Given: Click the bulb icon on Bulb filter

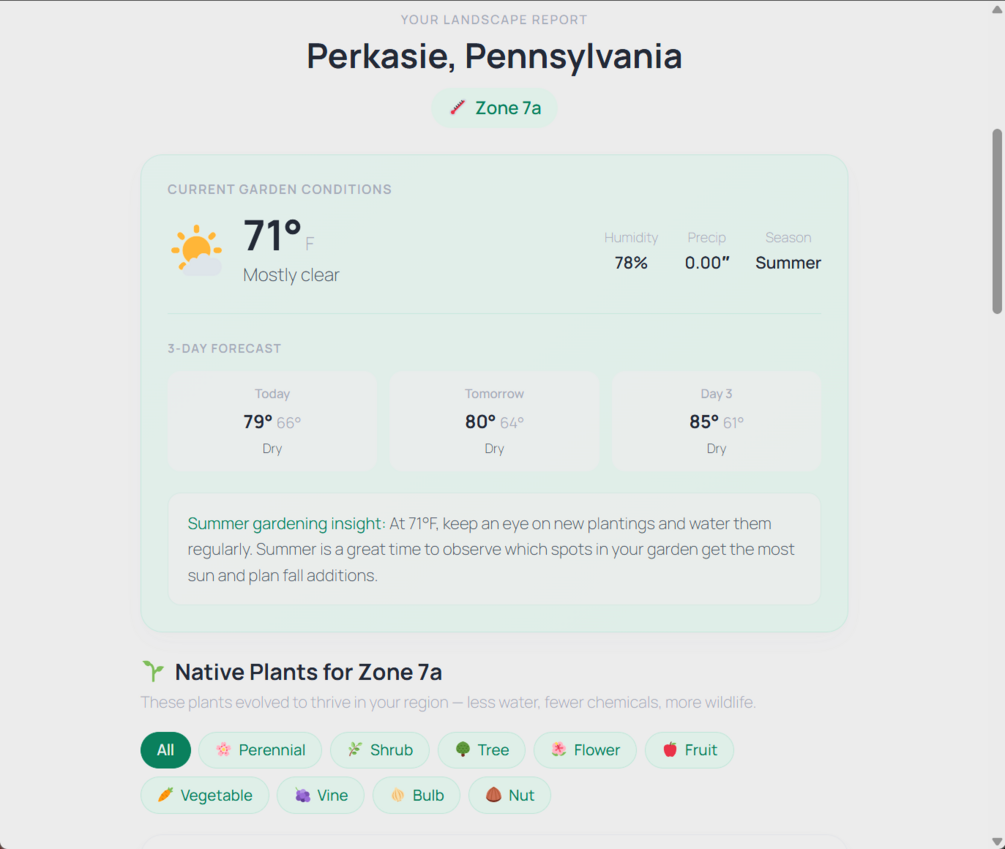Looking at the screenshot, I should [x=397, y=795].
